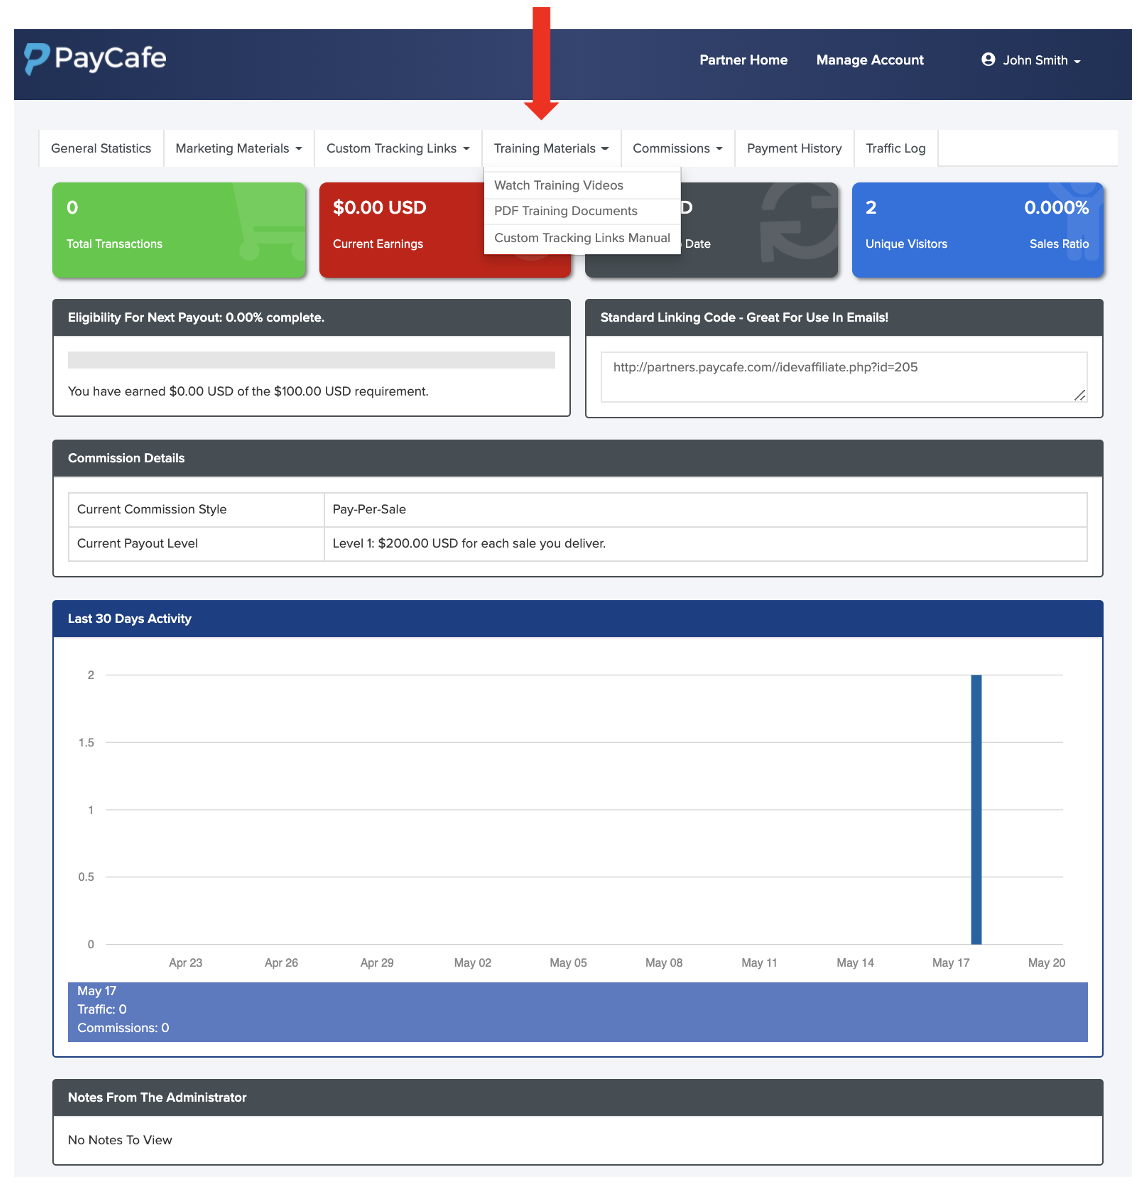
Task: Click the Pay-Per-Sale commission style cell
Action: pos(705,510)
